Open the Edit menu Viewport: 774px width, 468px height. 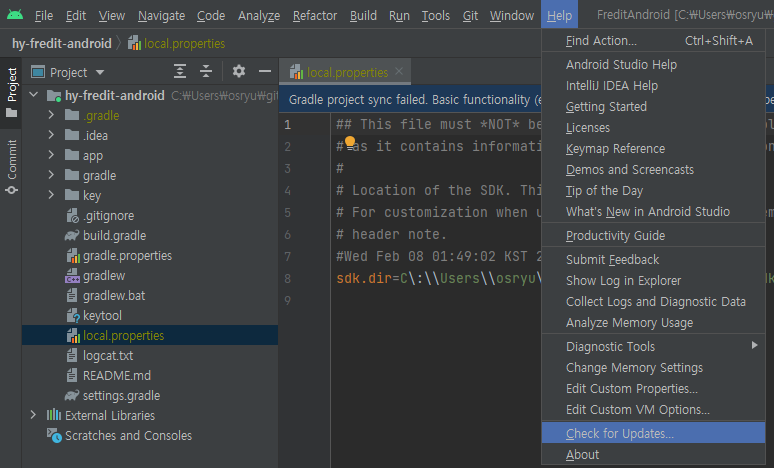click(x=76, y=16)
